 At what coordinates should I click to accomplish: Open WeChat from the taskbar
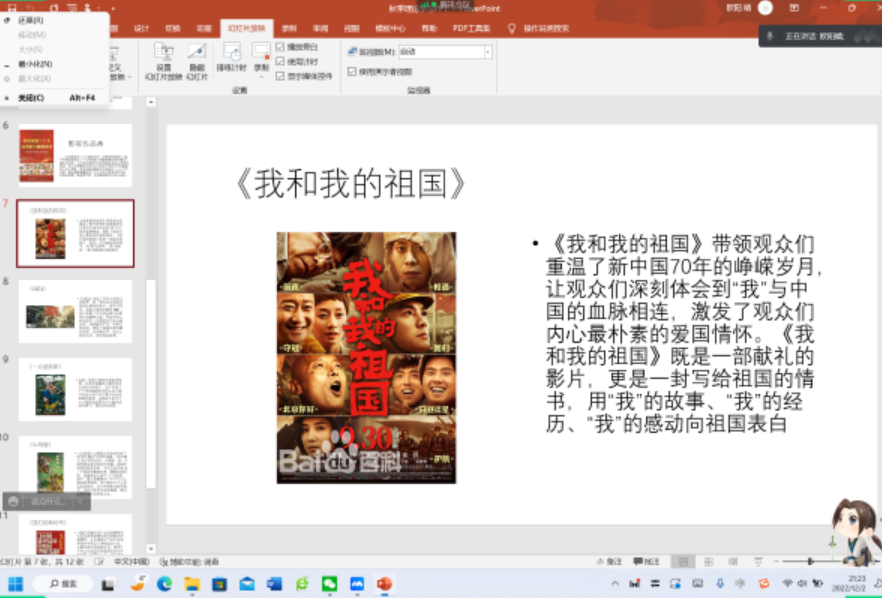point(329,584)
